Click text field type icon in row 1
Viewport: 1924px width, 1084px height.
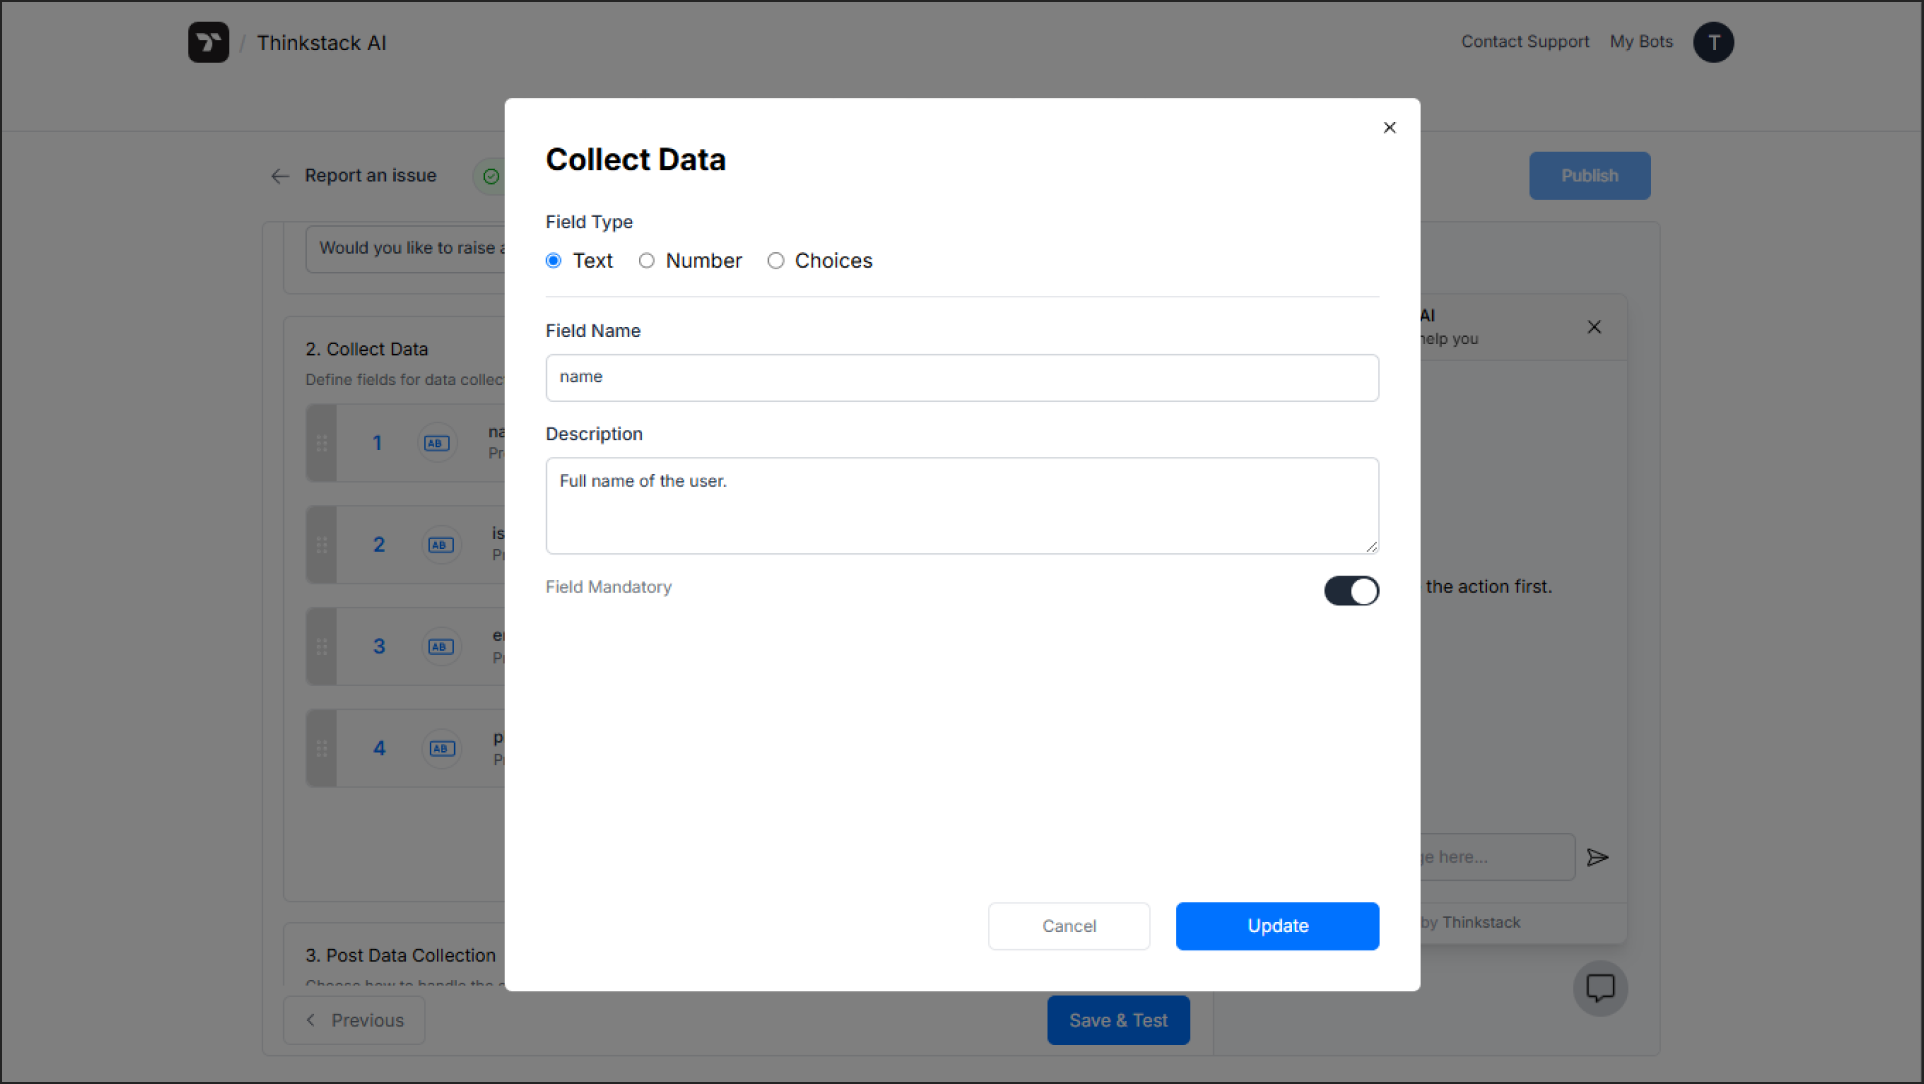pos(437,443)
